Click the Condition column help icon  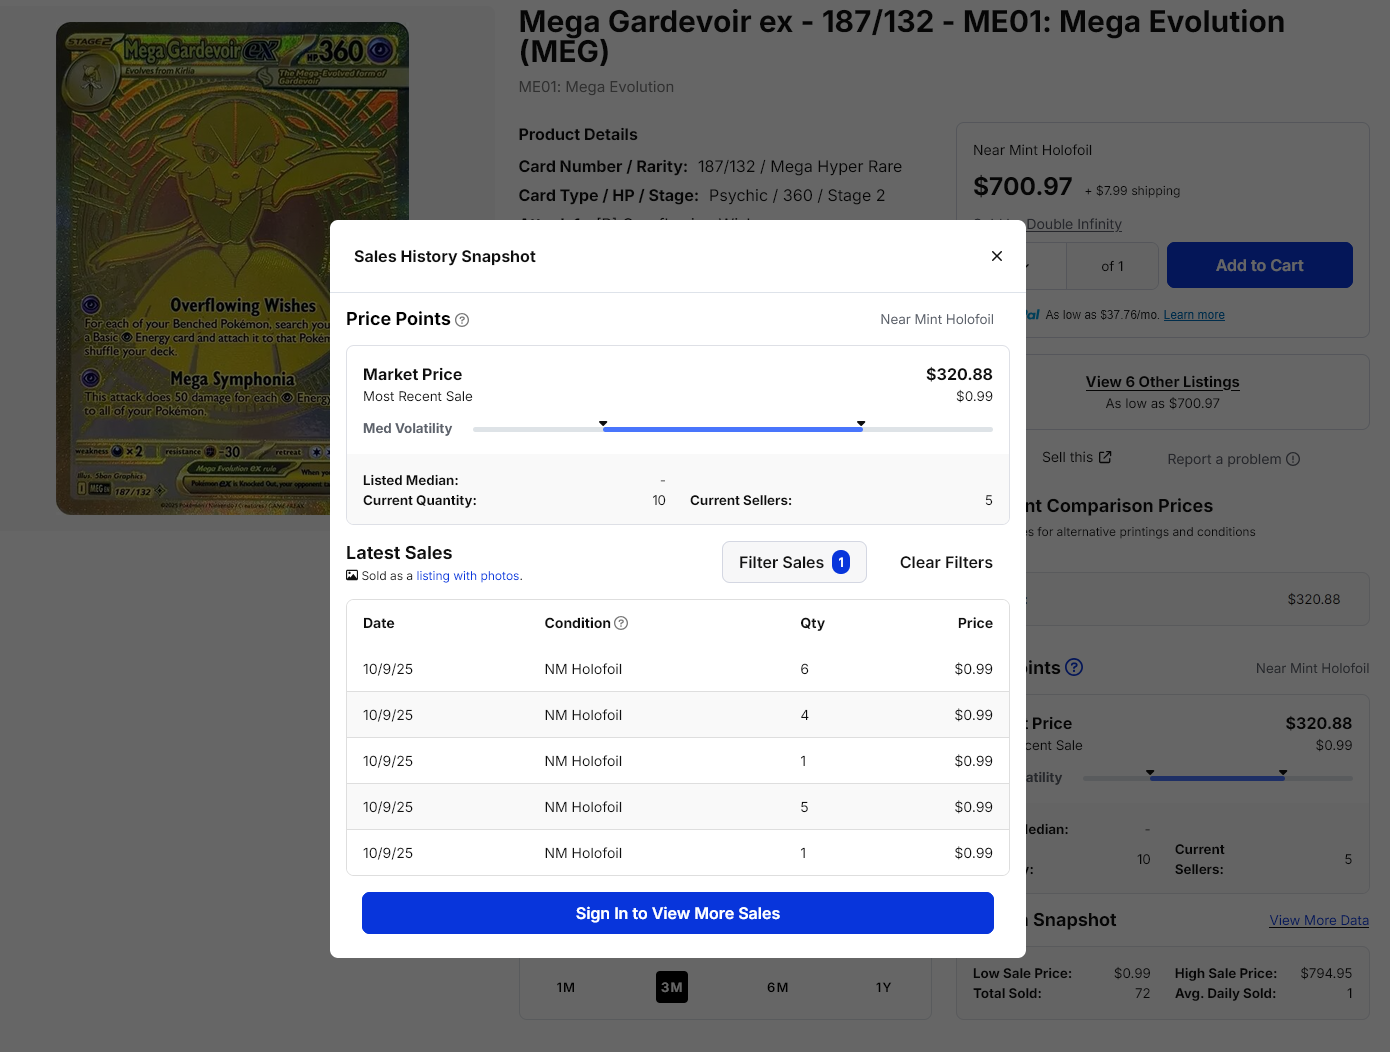621,623
